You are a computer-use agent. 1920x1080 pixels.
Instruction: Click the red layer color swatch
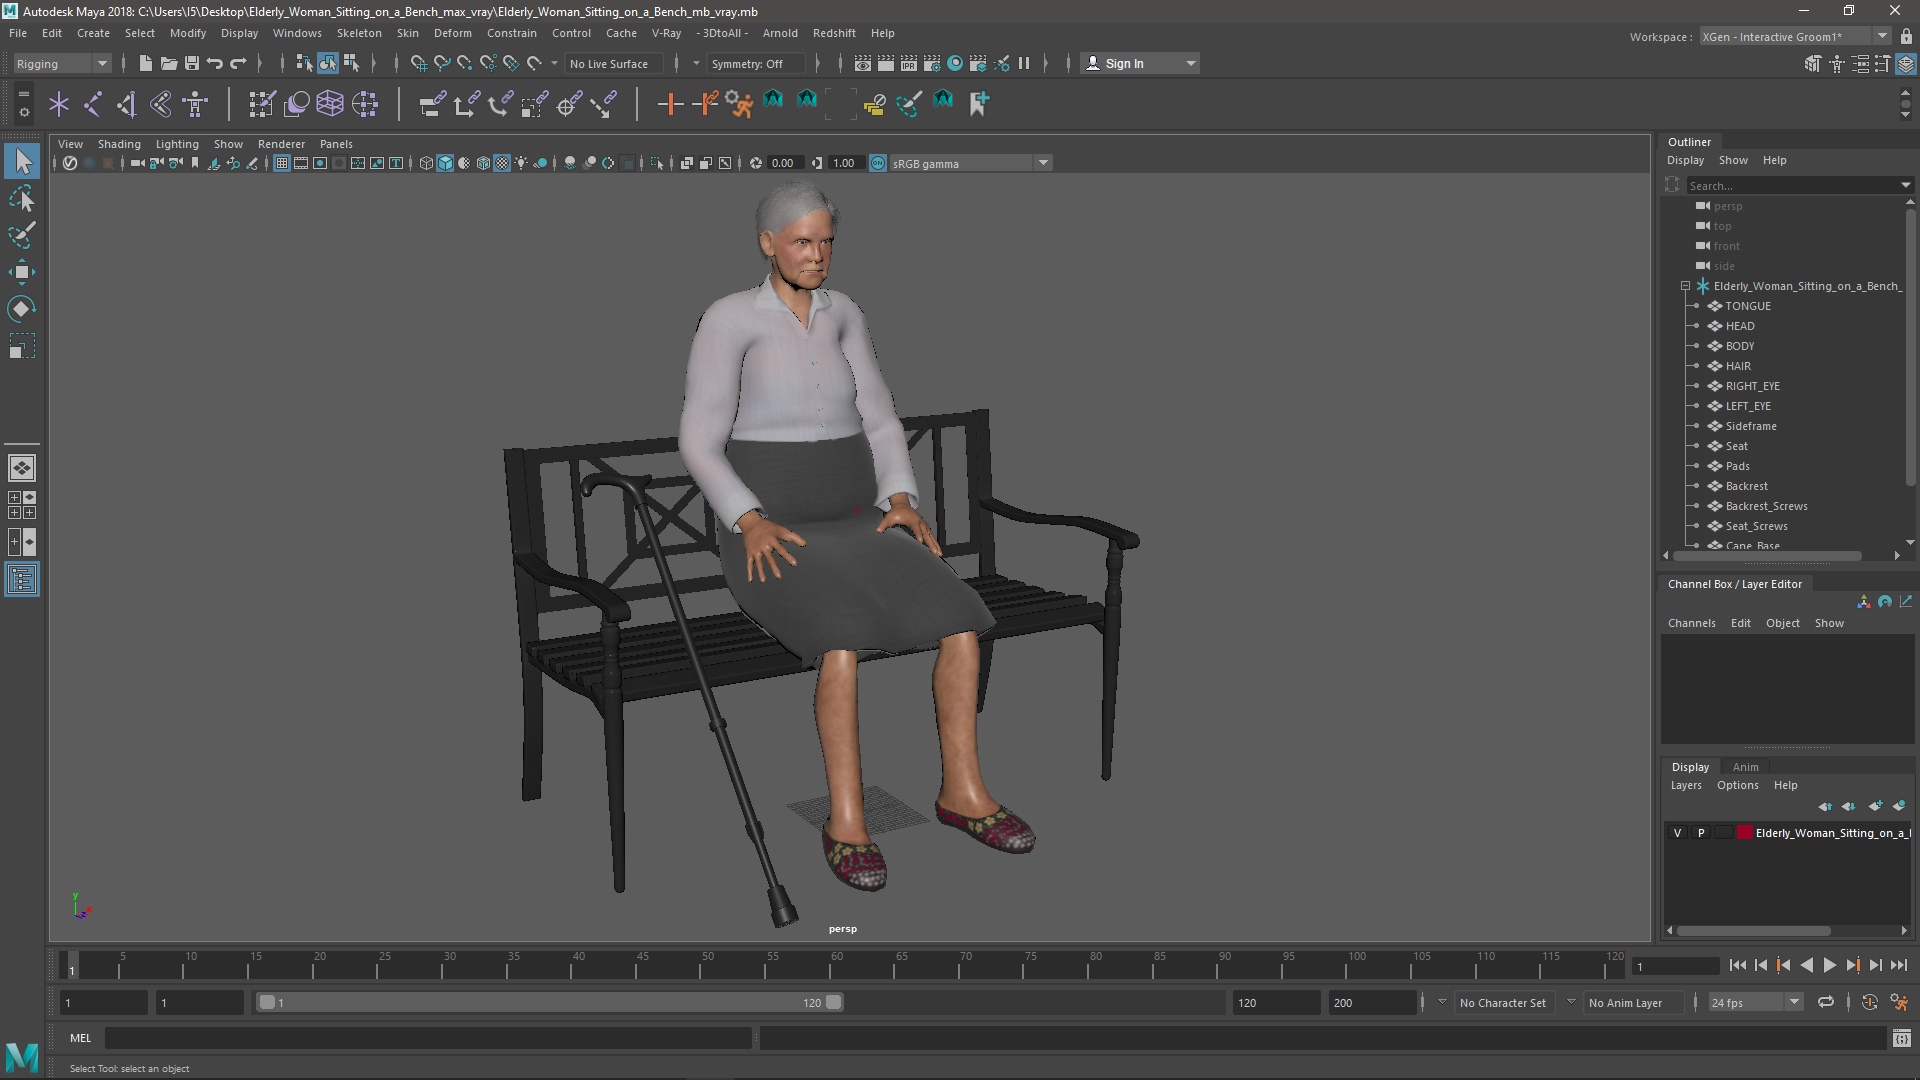click(1745, 833)
